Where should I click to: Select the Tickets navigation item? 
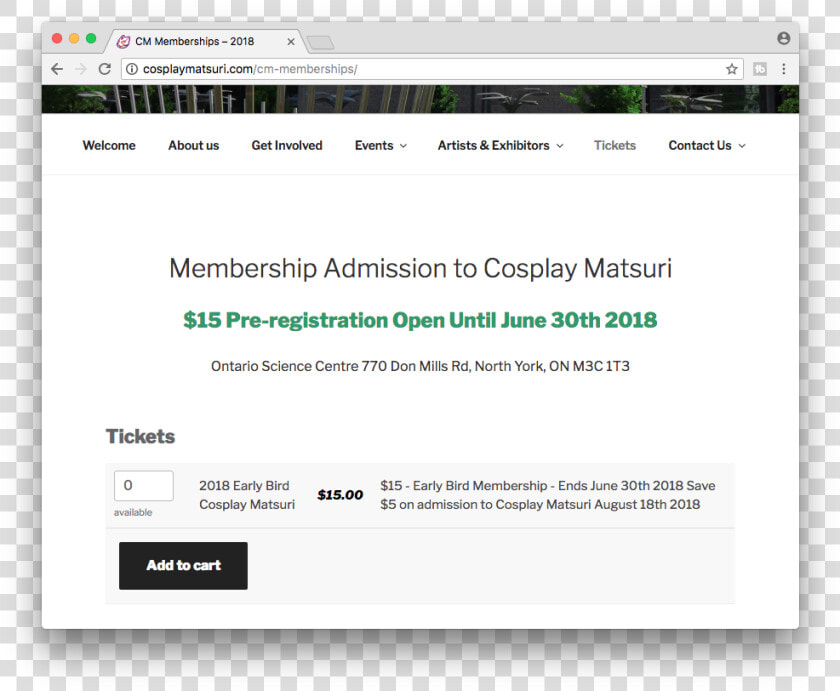(x=614, y=146)
